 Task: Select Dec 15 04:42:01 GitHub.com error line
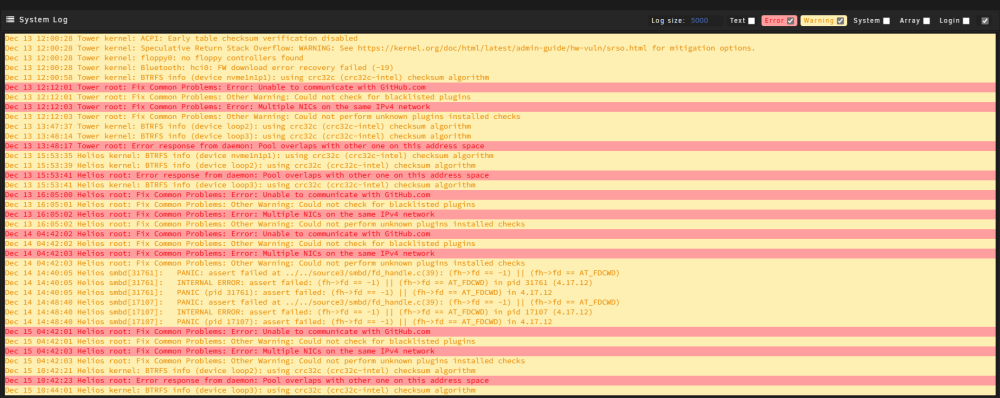point(499,332)
